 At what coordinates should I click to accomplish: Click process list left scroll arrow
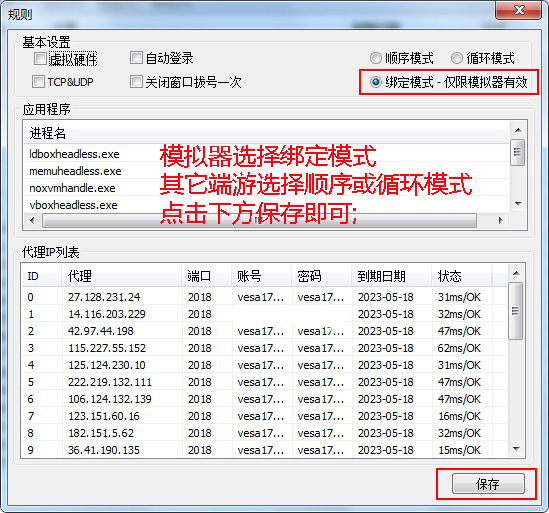point(32,221)
